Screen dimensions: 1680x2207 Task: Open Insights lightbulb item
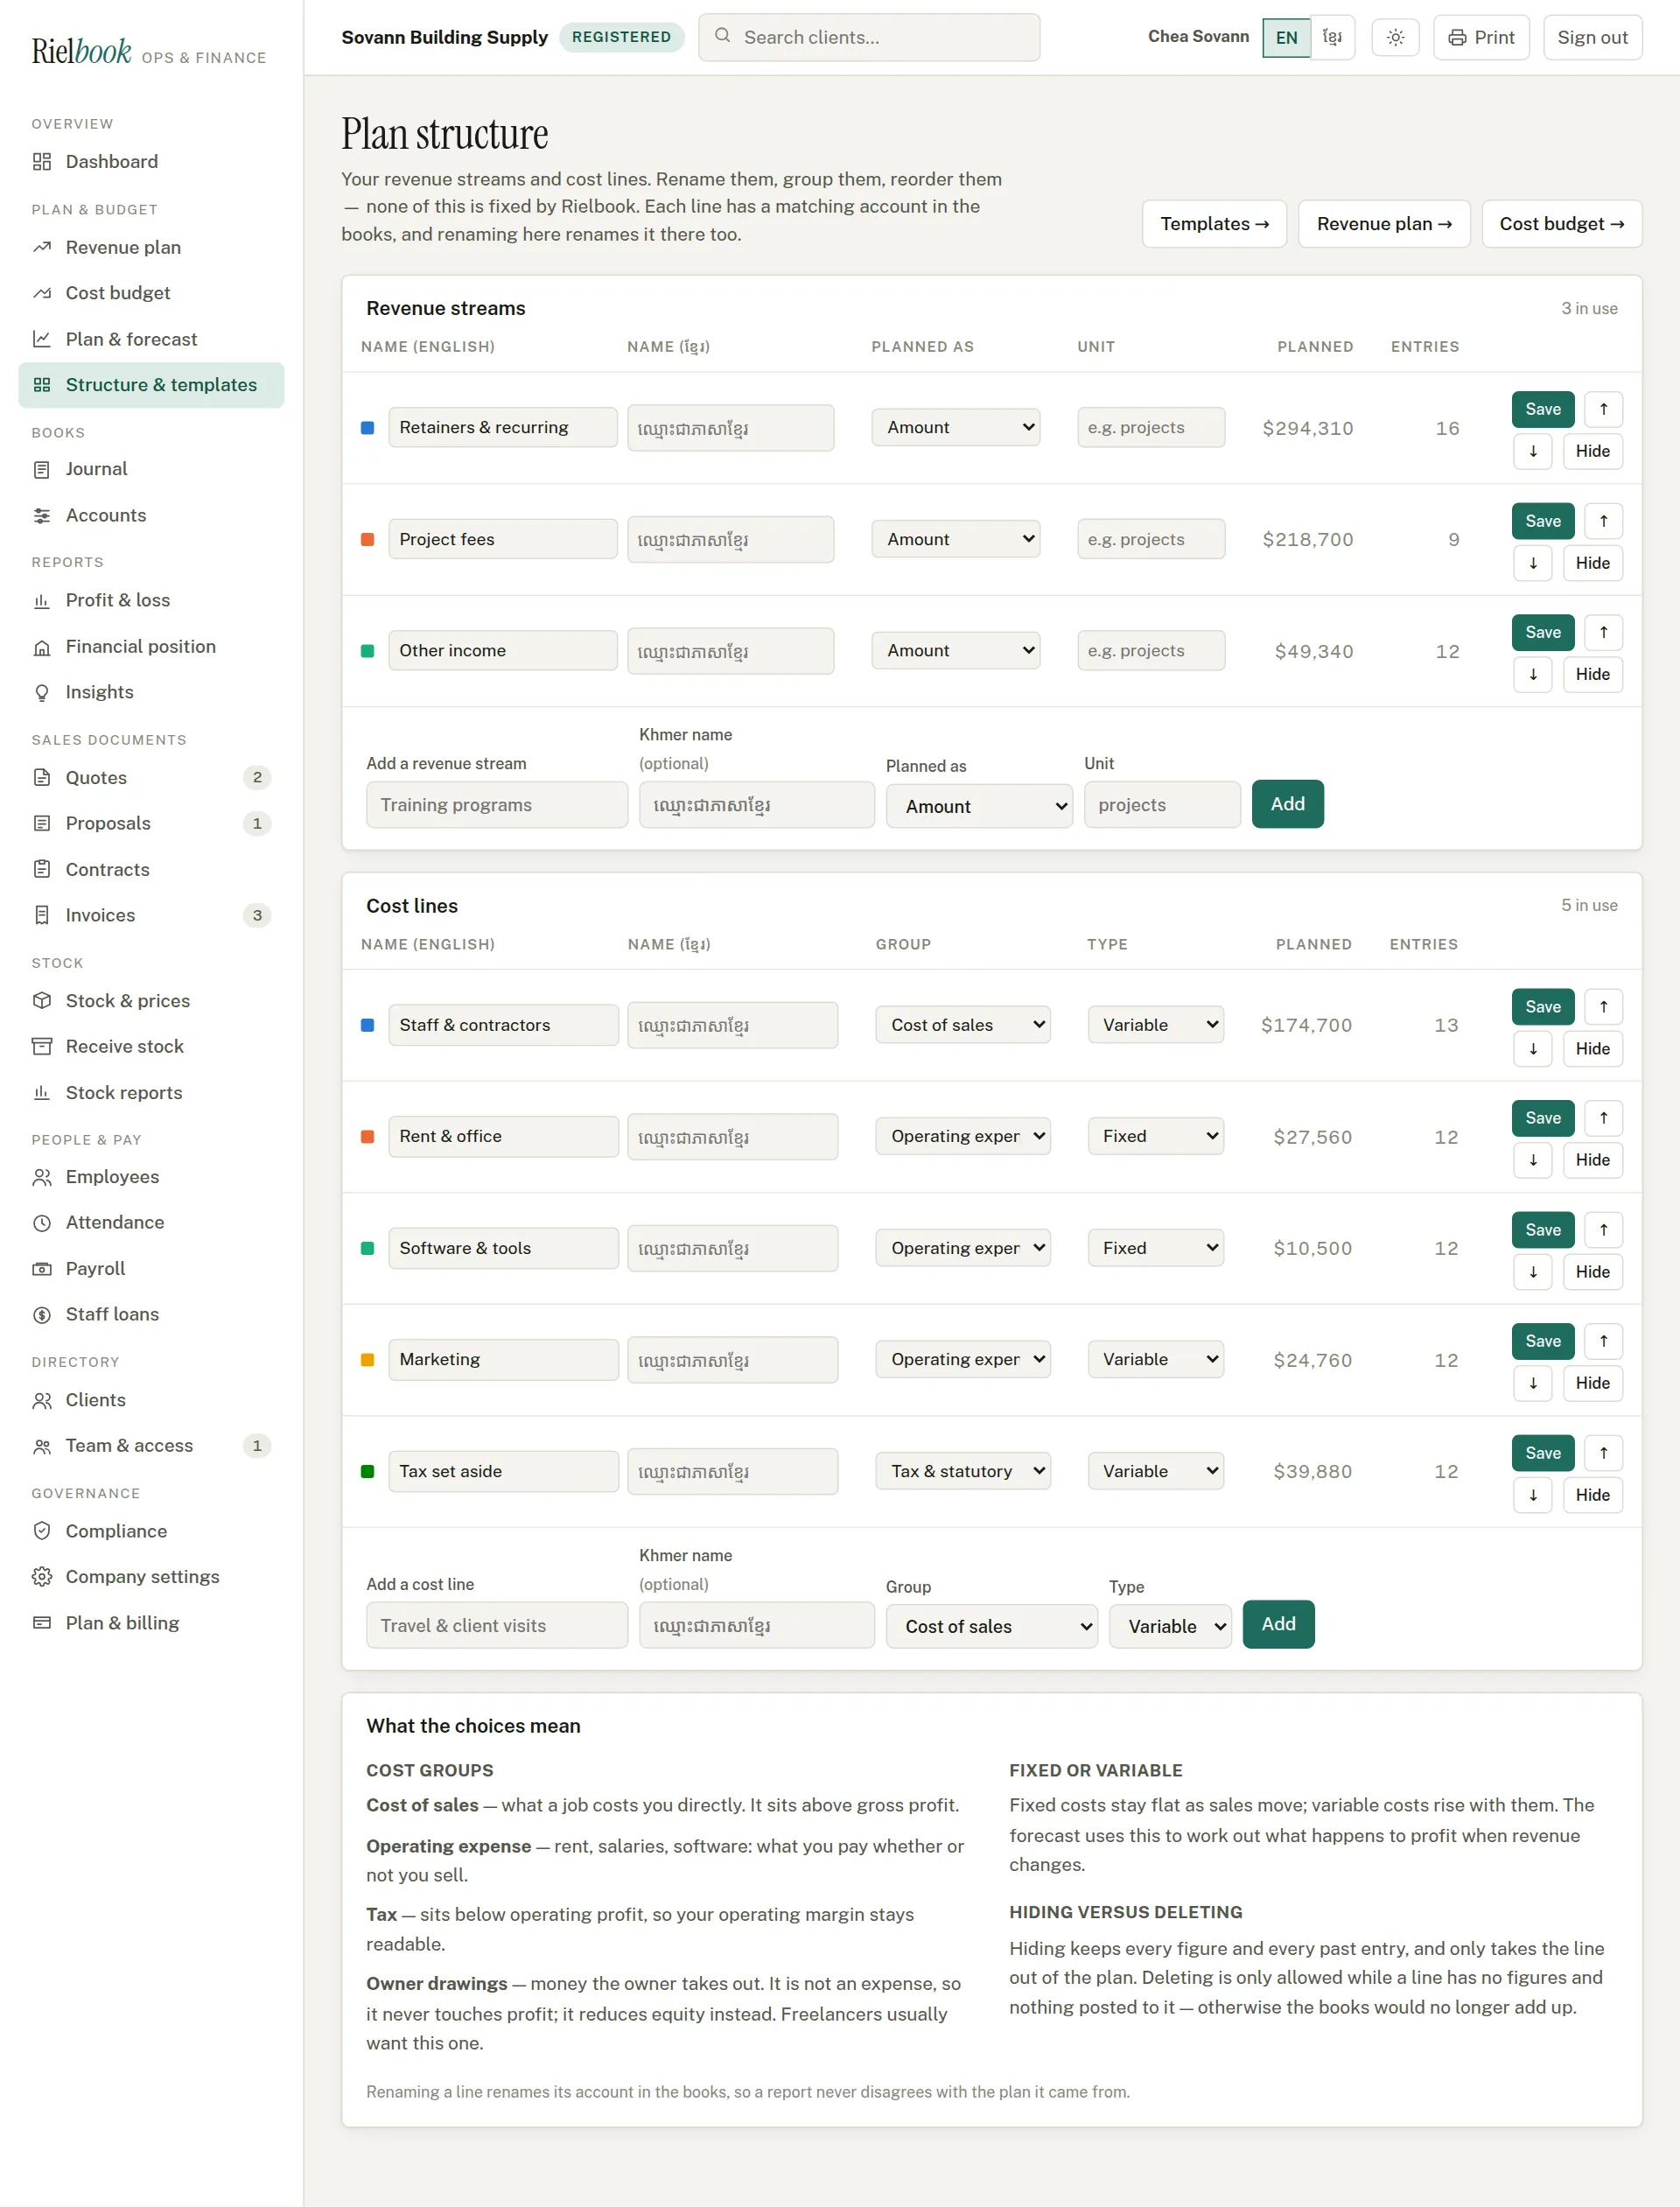point(151,692)
